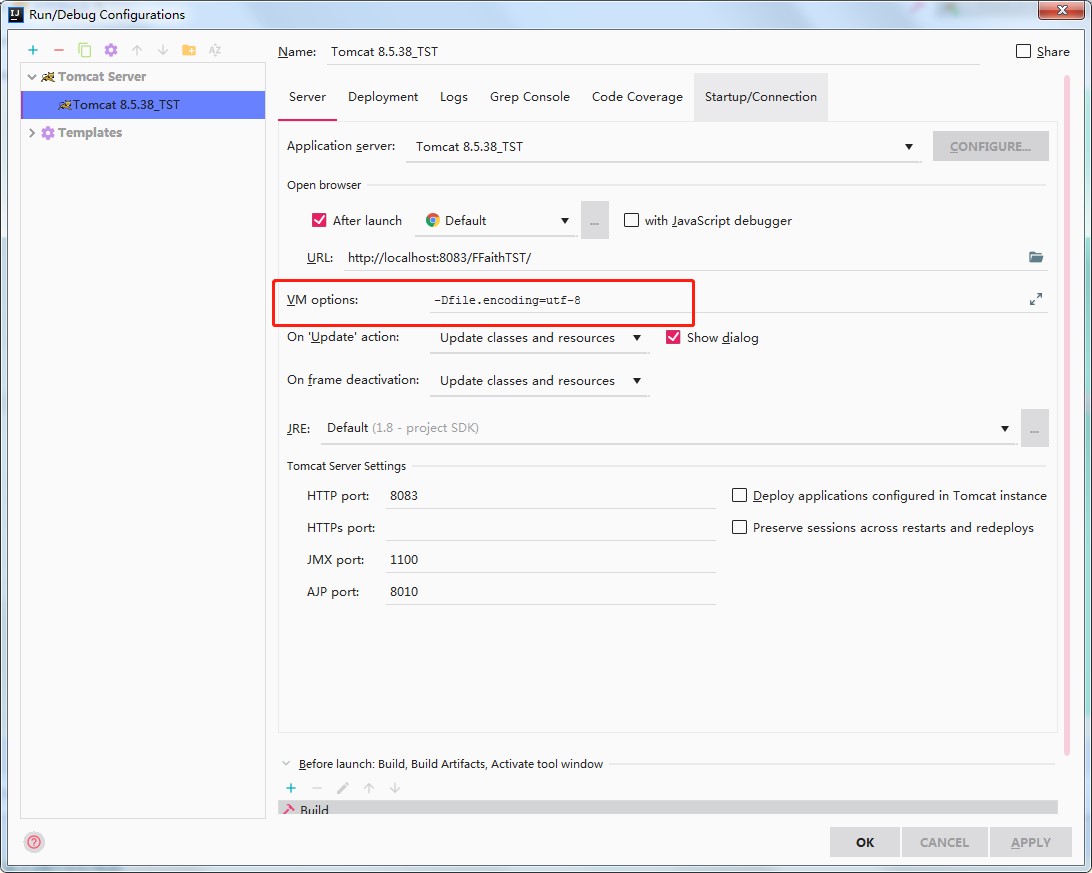Switch to Code Coverage tab
This screenshot has width=1092, height=873.
point(637,97)
